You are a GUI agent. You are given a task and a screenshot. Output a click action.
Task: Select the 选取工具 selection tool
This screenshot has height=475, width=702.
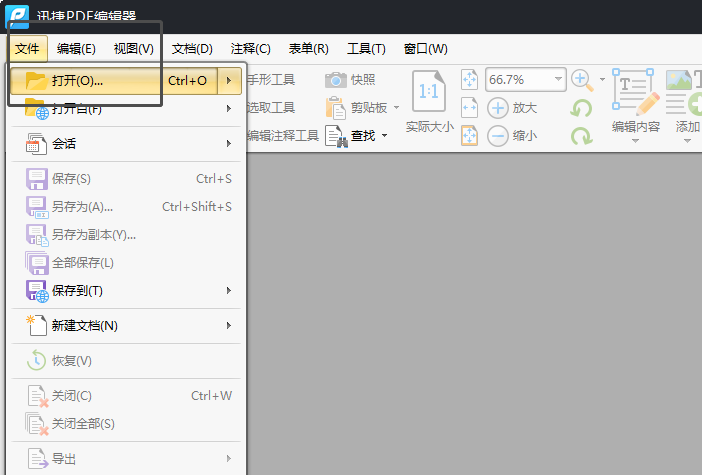pyautogui.click(x=270, y=107)
